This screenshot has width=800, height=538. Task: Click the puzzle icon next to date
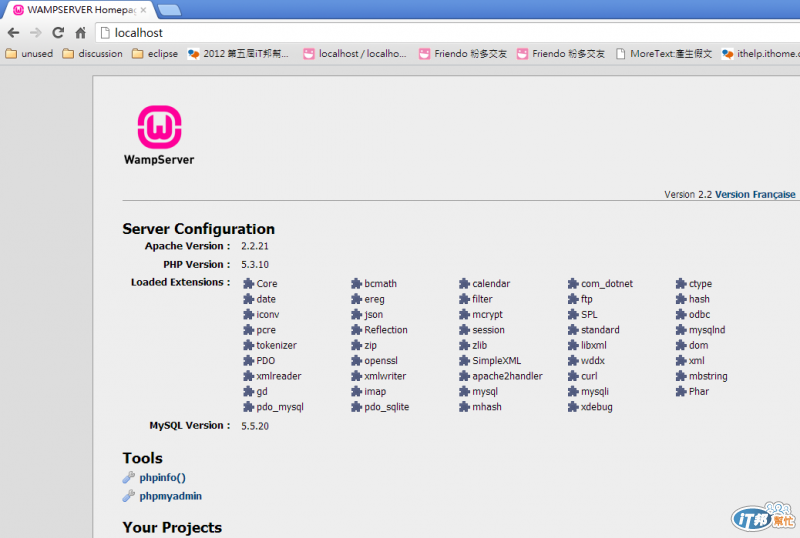248,299
